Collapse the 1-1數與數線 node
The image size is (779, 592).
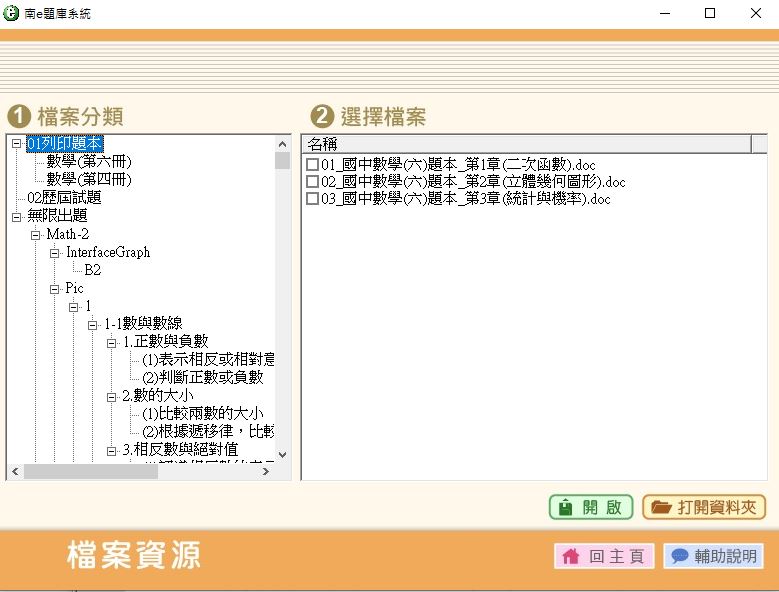point(93,325)
